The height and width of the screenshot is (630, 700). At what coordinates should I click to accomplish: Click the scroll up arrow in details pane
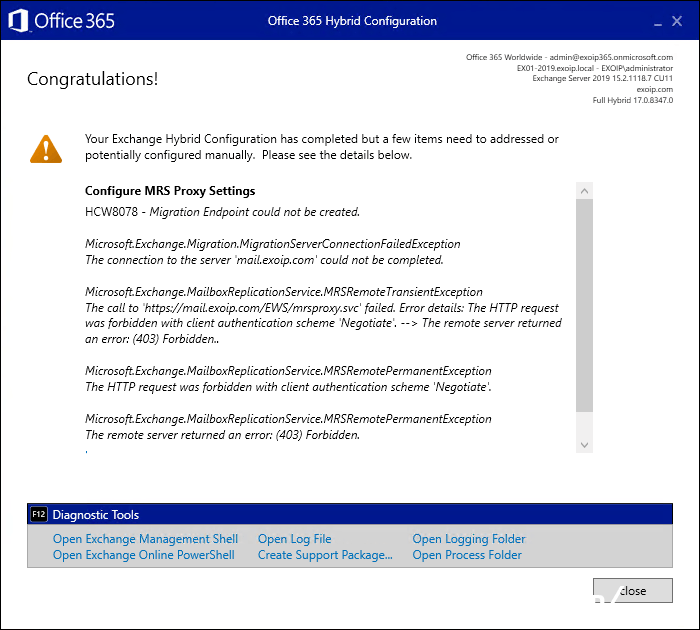[584, 191]
